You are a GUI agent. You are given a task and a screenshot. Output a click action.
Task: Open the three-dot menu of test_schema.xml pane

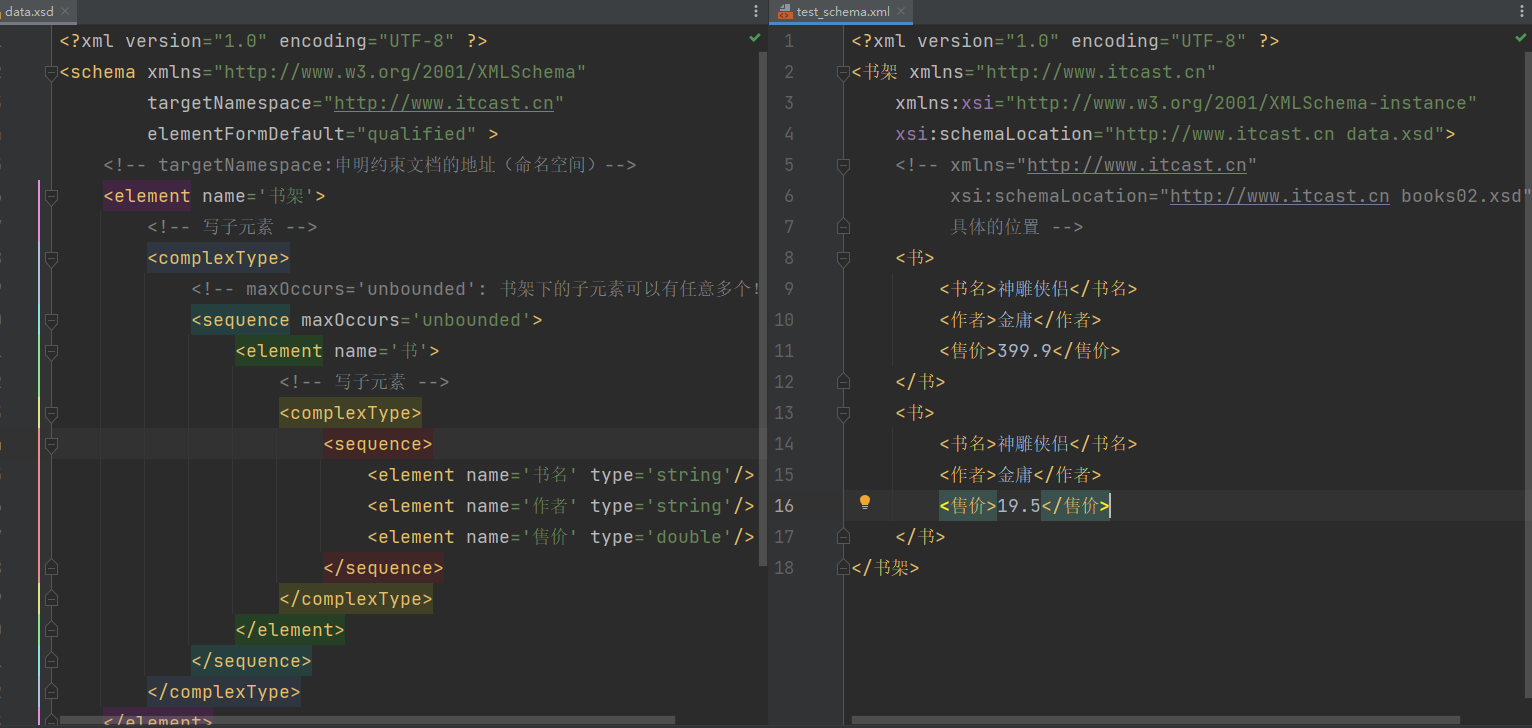click(1521, 11)
